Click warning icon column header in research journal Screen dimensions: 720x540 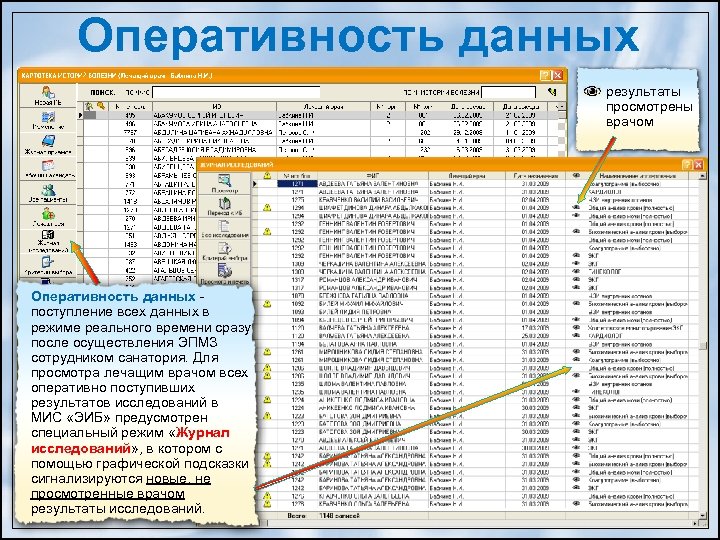(x=267, y=175)
